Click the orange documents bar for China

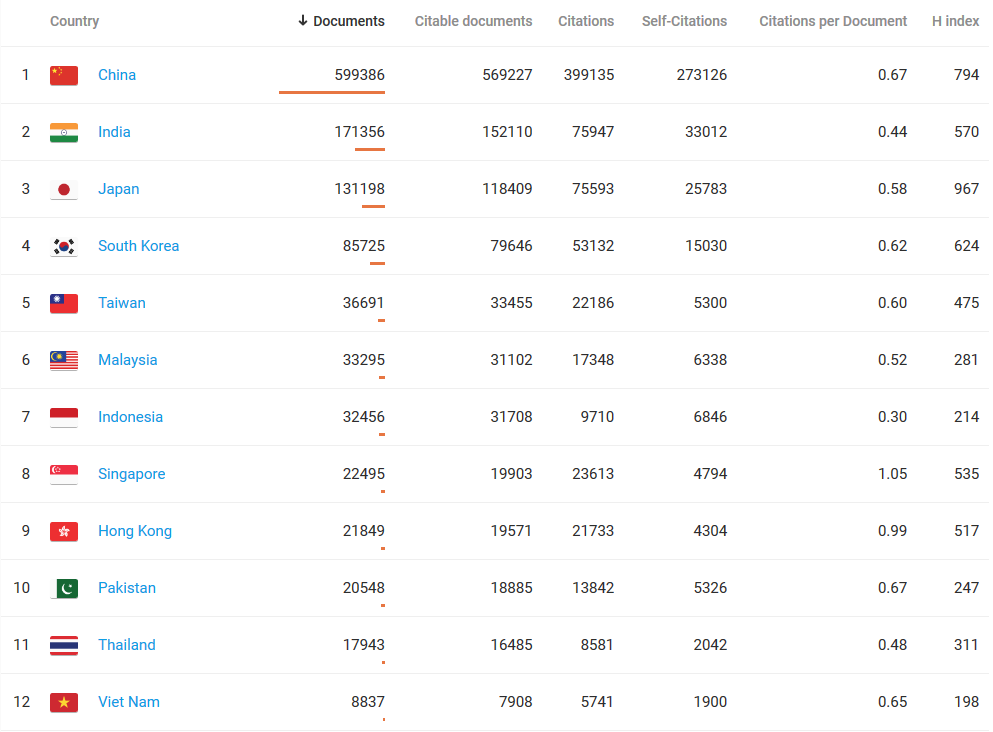pos(332,92)
